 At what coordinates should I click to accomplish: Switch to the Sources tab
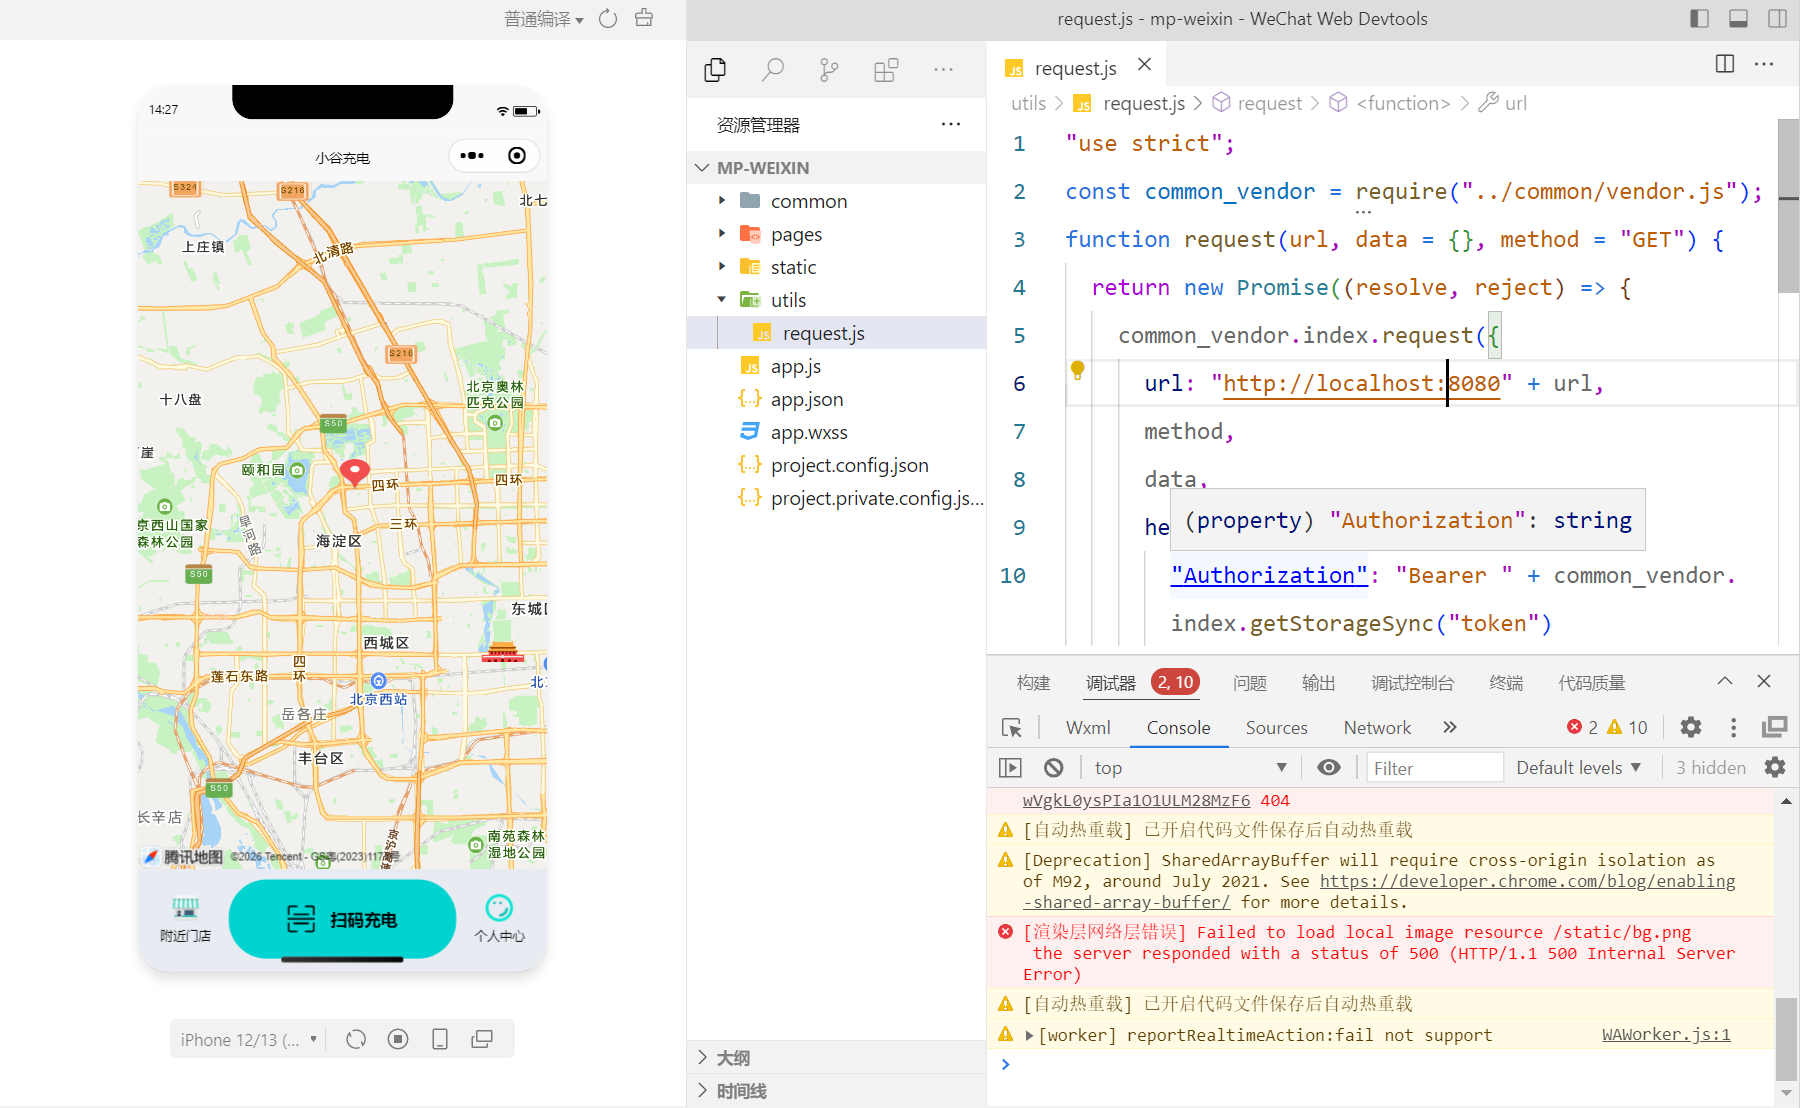(1277, 728)
